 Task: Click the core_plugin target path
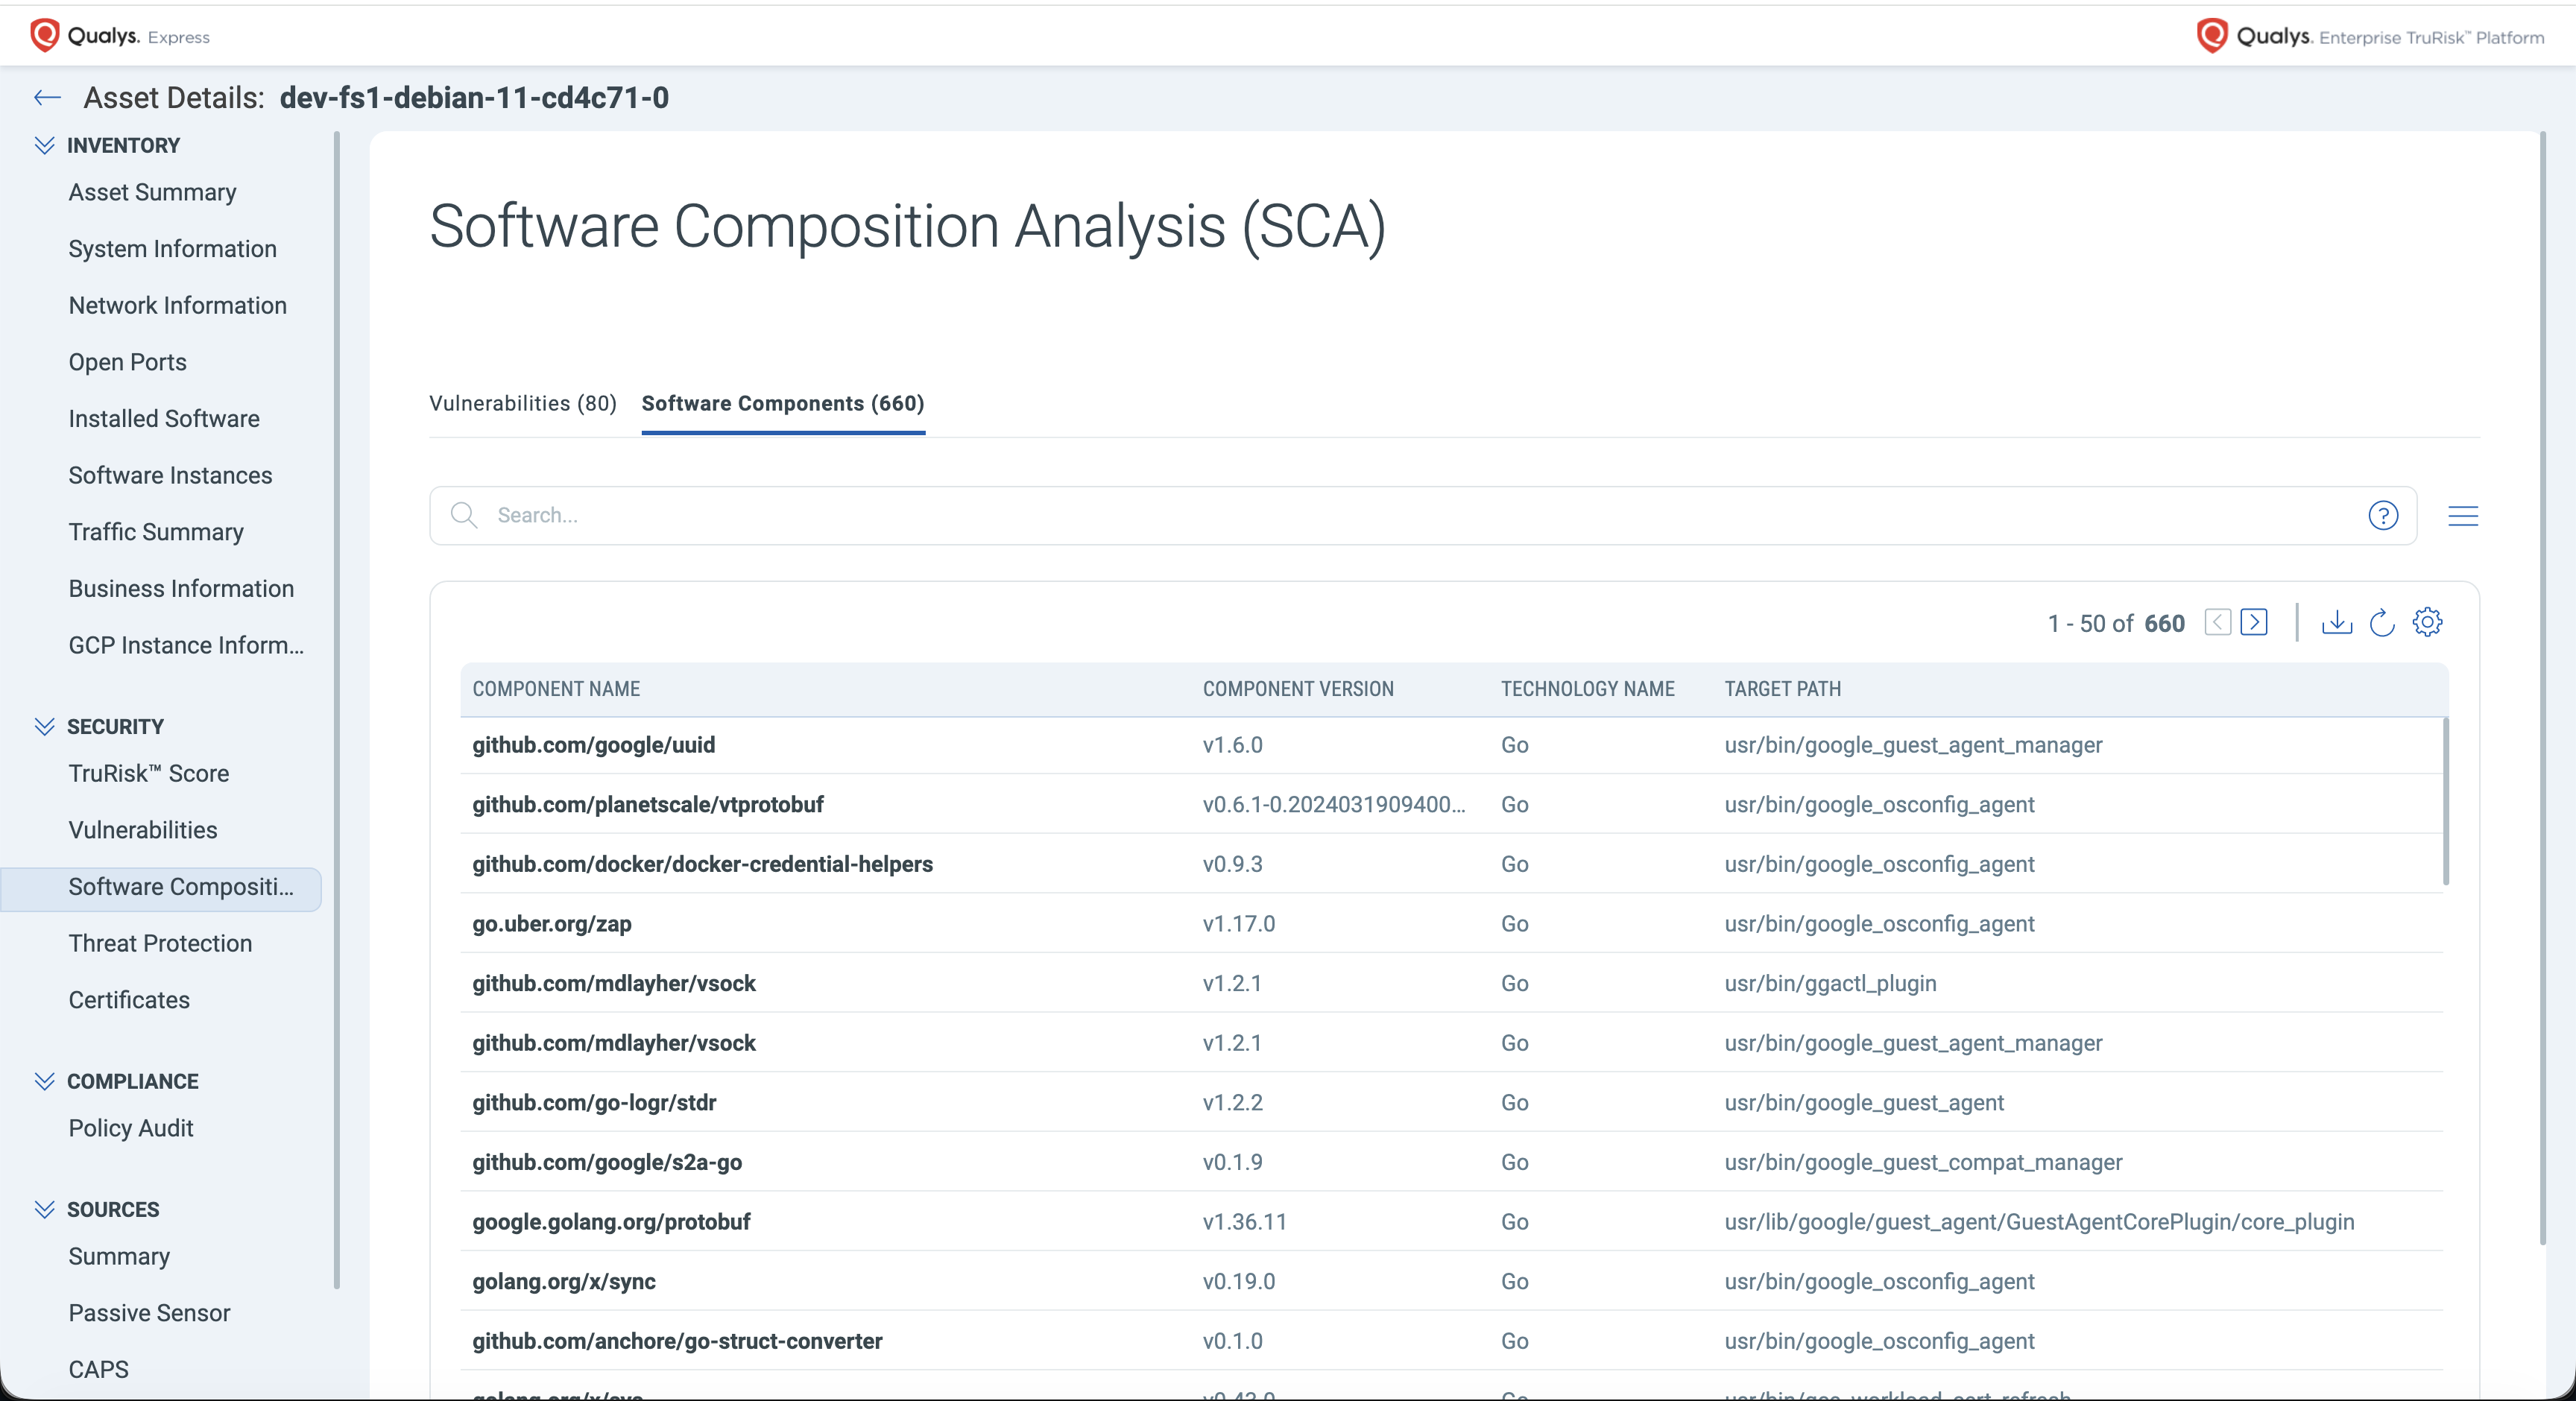(x=2039, y=1222)
